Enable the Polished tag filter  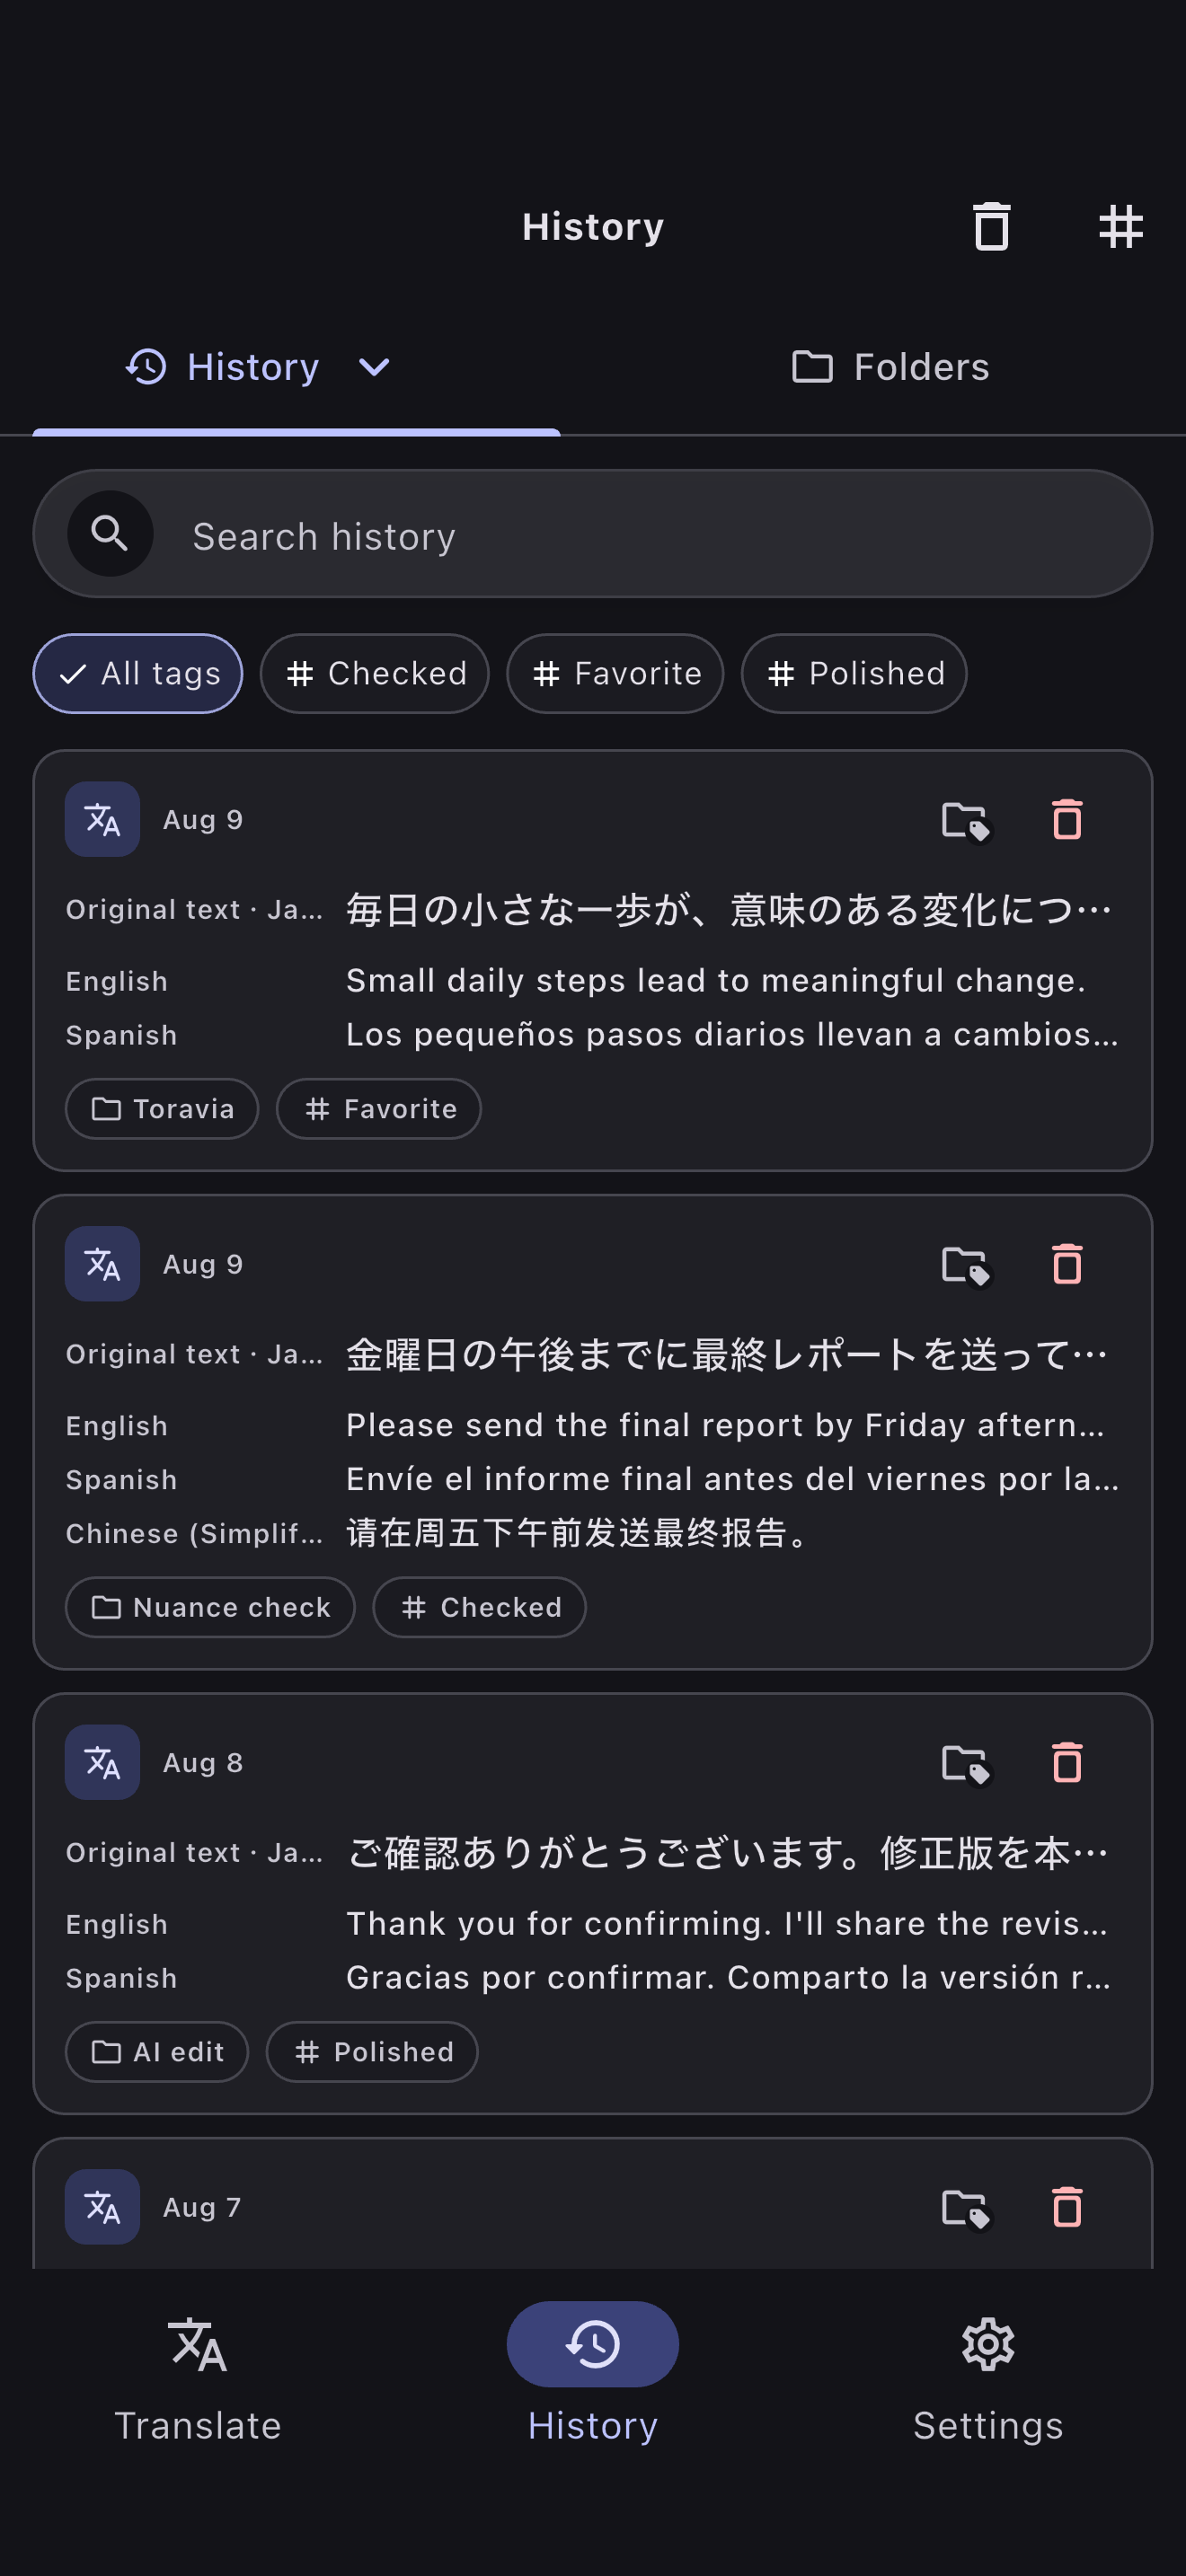pyautogui.click(x=854, y=674)
